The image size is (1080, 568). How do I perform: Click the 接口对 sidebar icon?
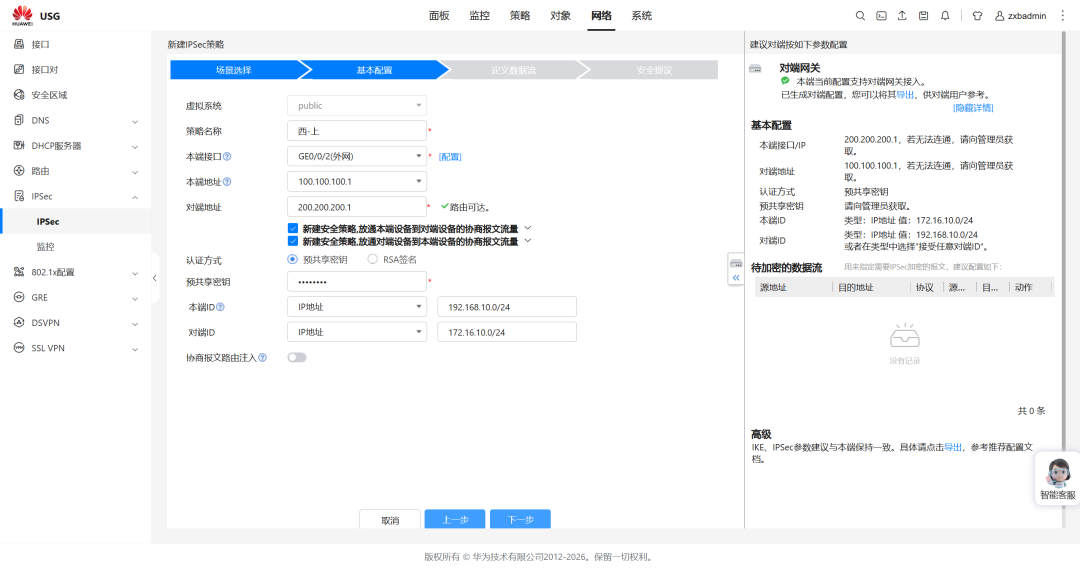[x=19, y=70]
